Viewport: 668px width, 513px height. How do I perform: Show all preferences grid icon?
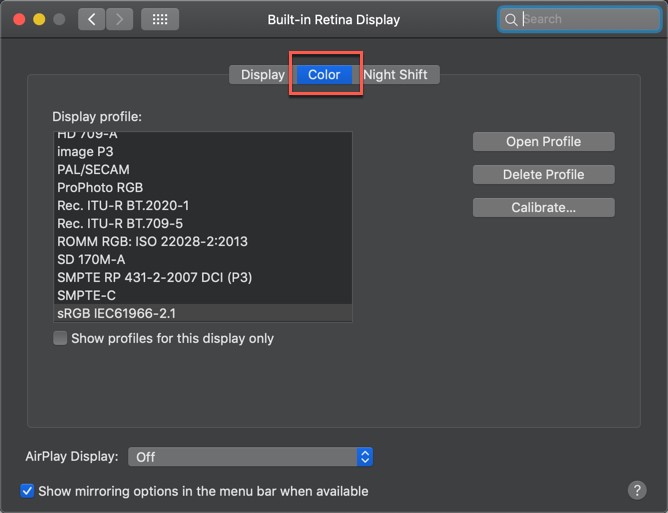160,19
